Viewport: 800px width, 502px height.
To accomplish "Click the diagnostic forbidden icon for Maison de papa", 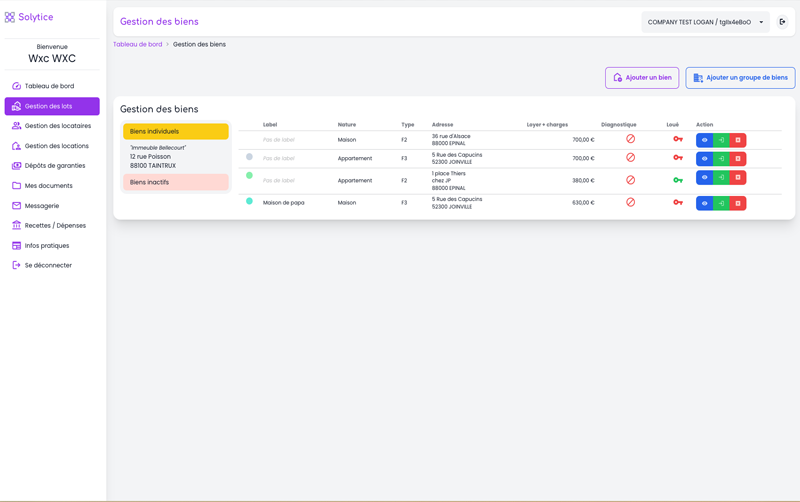I will pos(630,202).
